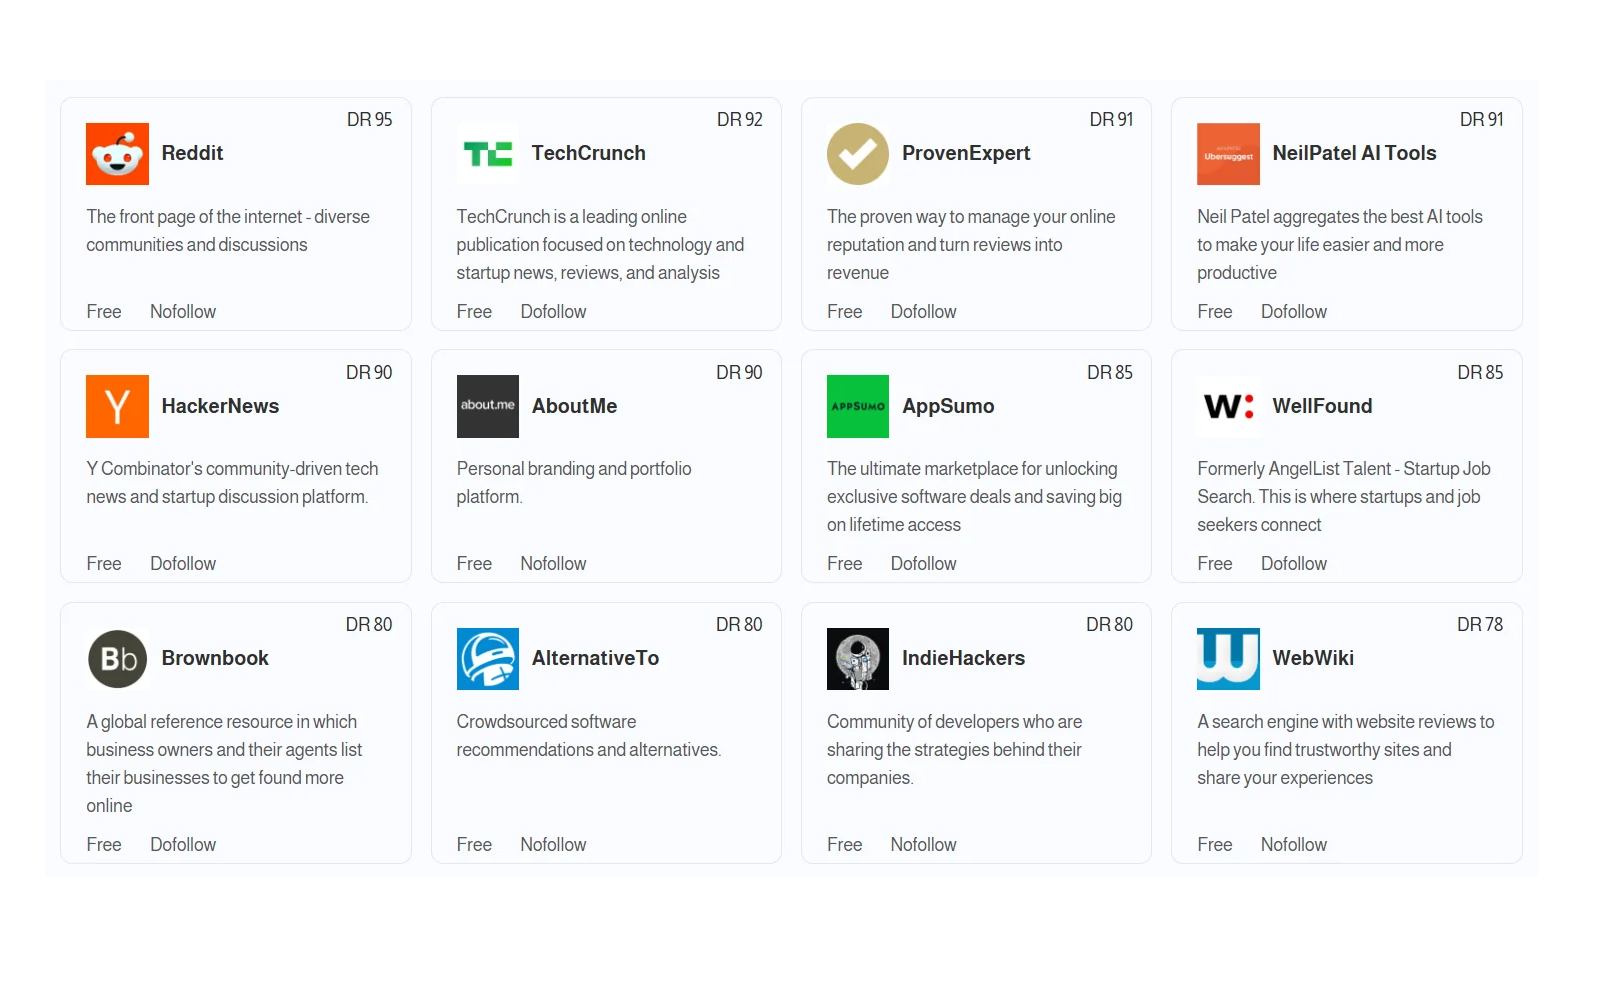The image size is (1601, 987).
Task: Click the DR 90 rating on HackerNews
Action: pos(369,373)
